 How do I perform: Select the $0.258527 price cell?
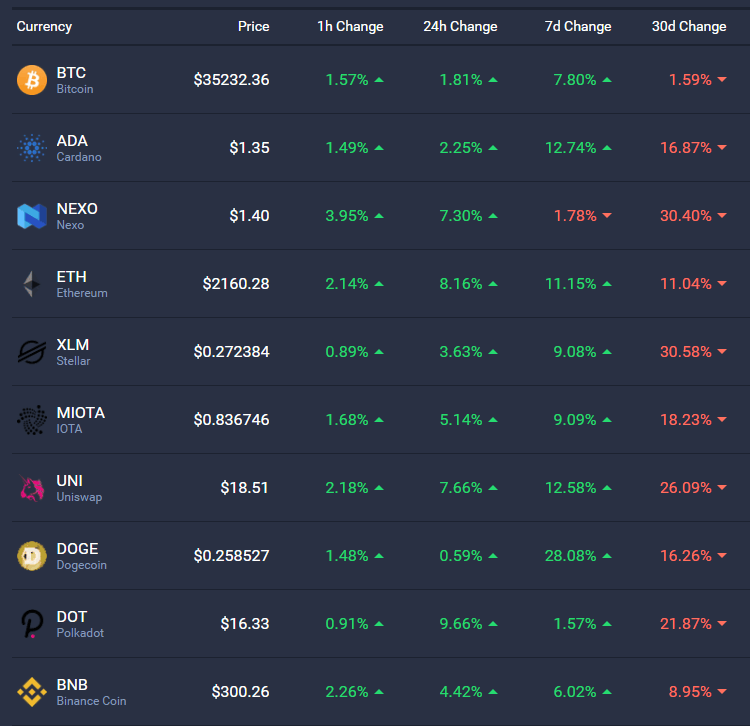232,556
